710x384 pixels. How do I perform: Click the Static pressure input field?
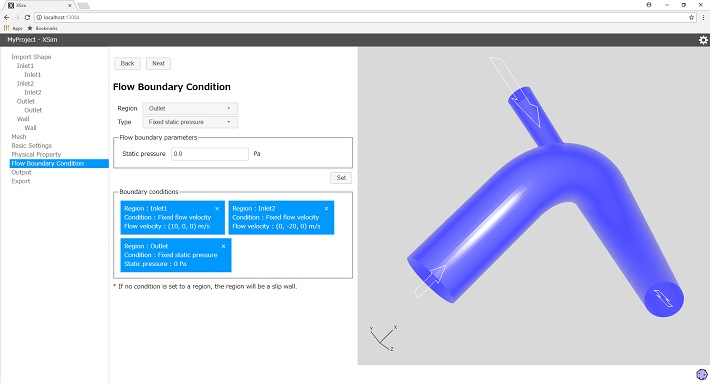[x=210, y=154]
